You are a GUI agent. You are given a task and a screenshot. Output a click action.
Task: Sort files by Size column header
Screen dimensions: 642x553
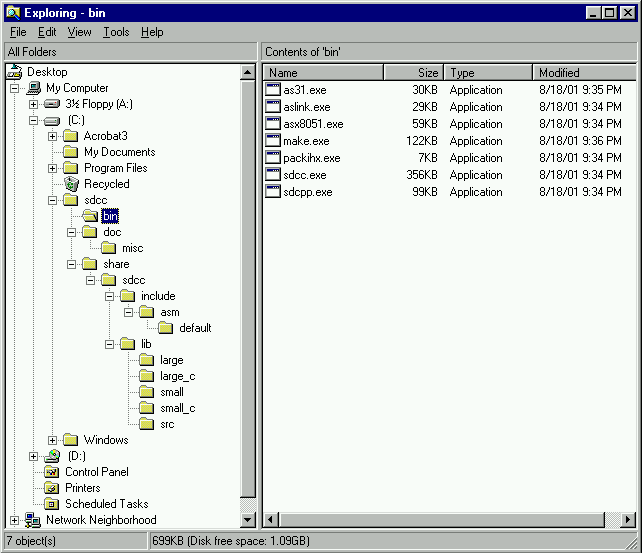pyautogui.click(x=414, y=72)
